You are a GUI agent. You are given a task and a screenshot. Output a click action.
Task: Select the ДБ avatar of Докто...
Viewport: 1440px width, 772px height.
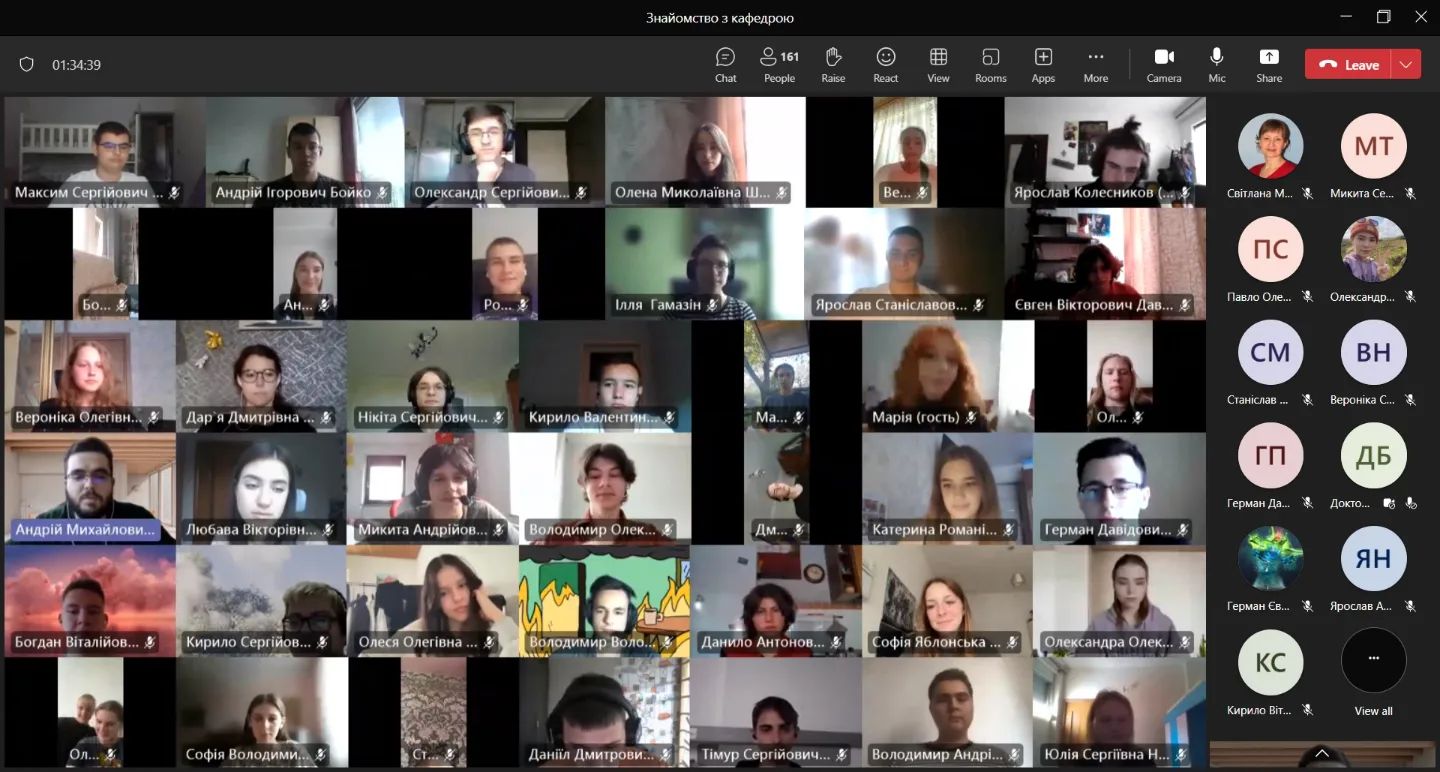coord(1373,455)
